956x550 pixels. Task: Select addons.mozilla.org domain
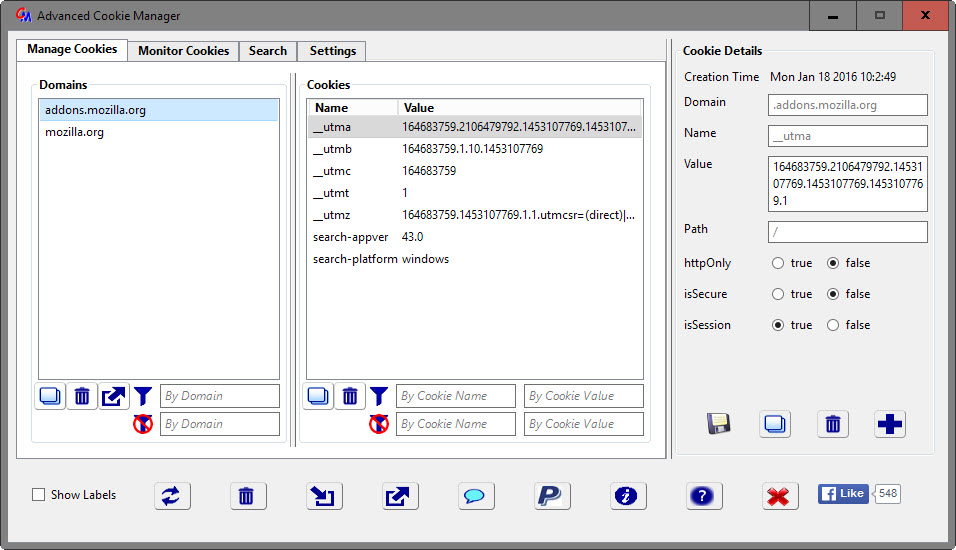[x=159, y=110]
